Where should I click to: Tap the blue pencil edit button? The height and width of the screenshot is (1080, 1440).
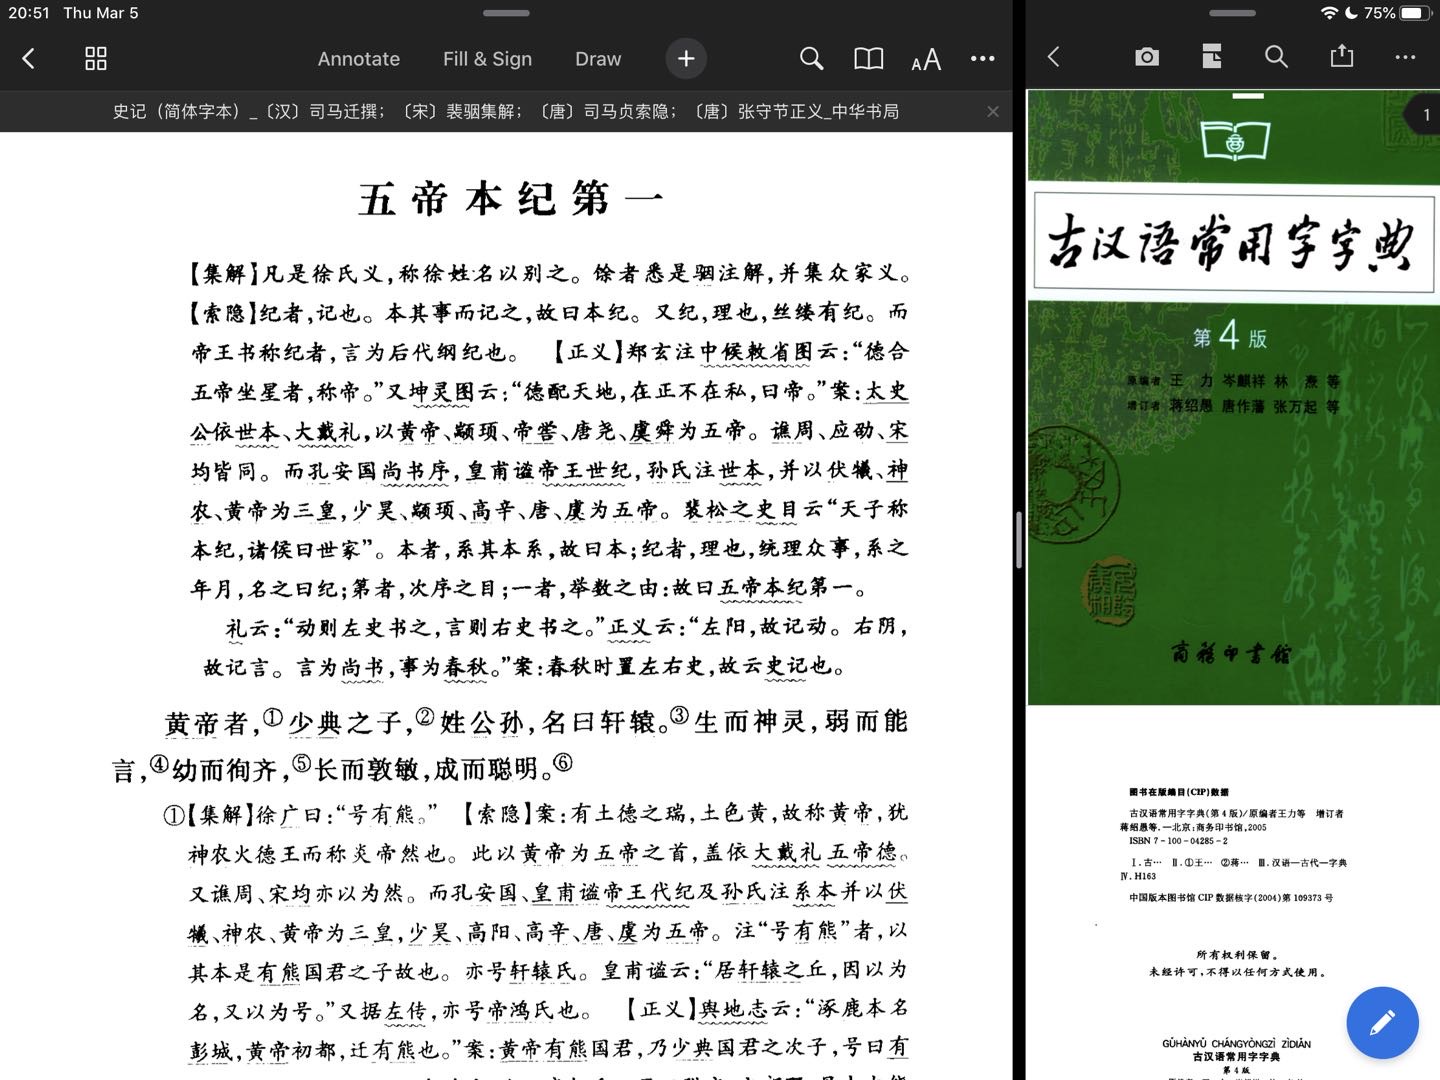pyautogui.click(x=1382, y=1023)
